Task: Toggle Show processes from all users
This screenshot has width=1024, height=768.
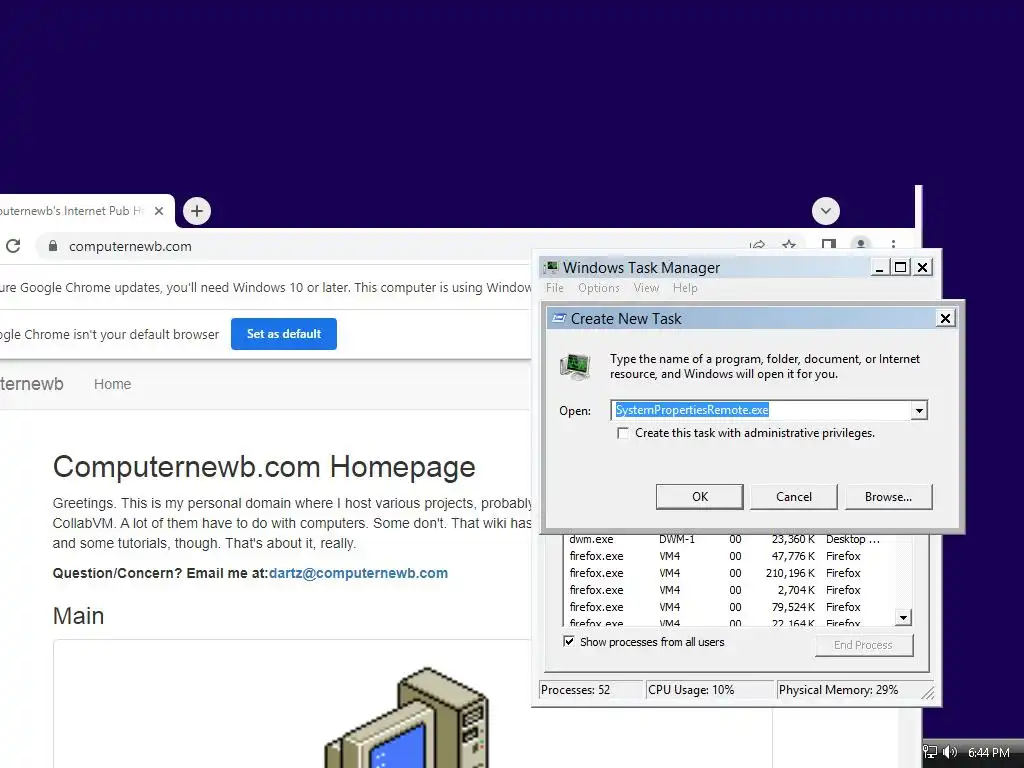Action: [569, 641]
